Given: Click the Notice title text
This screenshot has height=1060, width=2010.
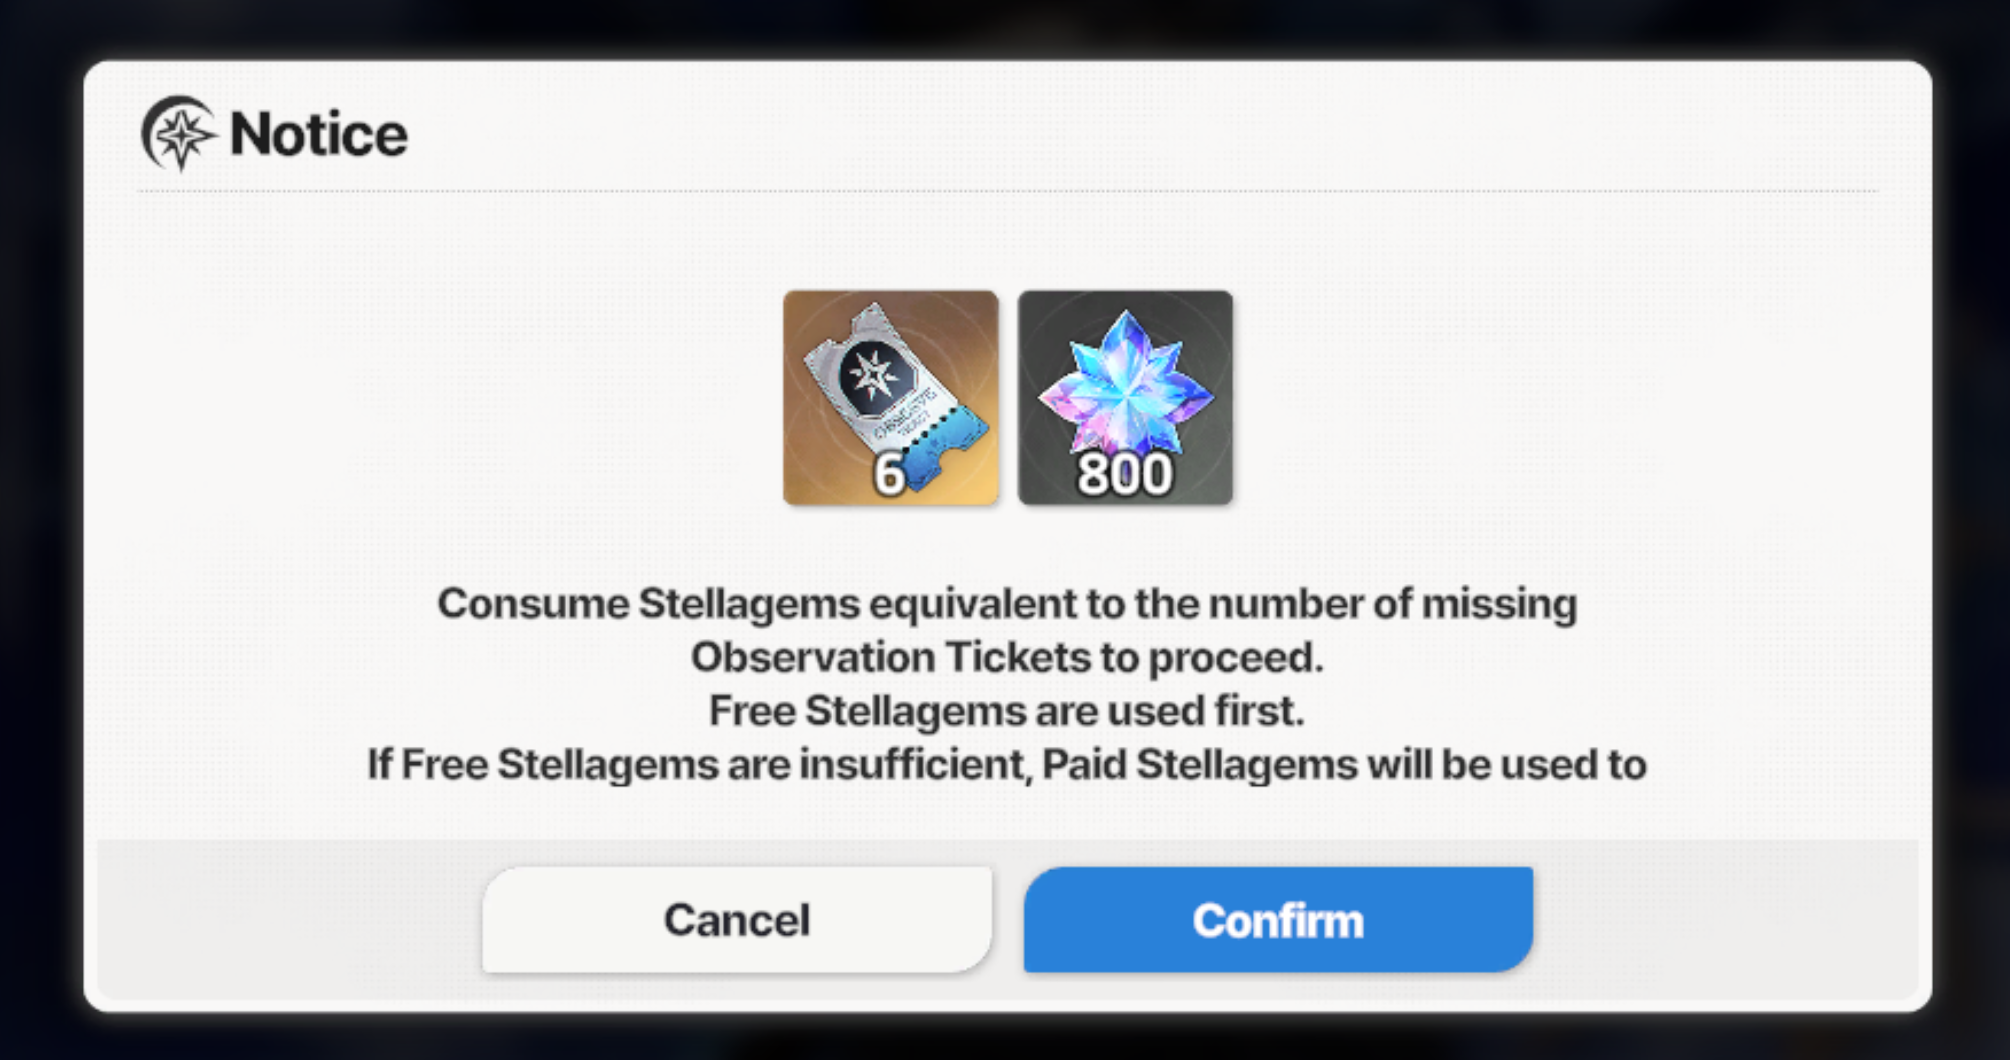Looking at the screenshot, I should (x=319, y=134).
